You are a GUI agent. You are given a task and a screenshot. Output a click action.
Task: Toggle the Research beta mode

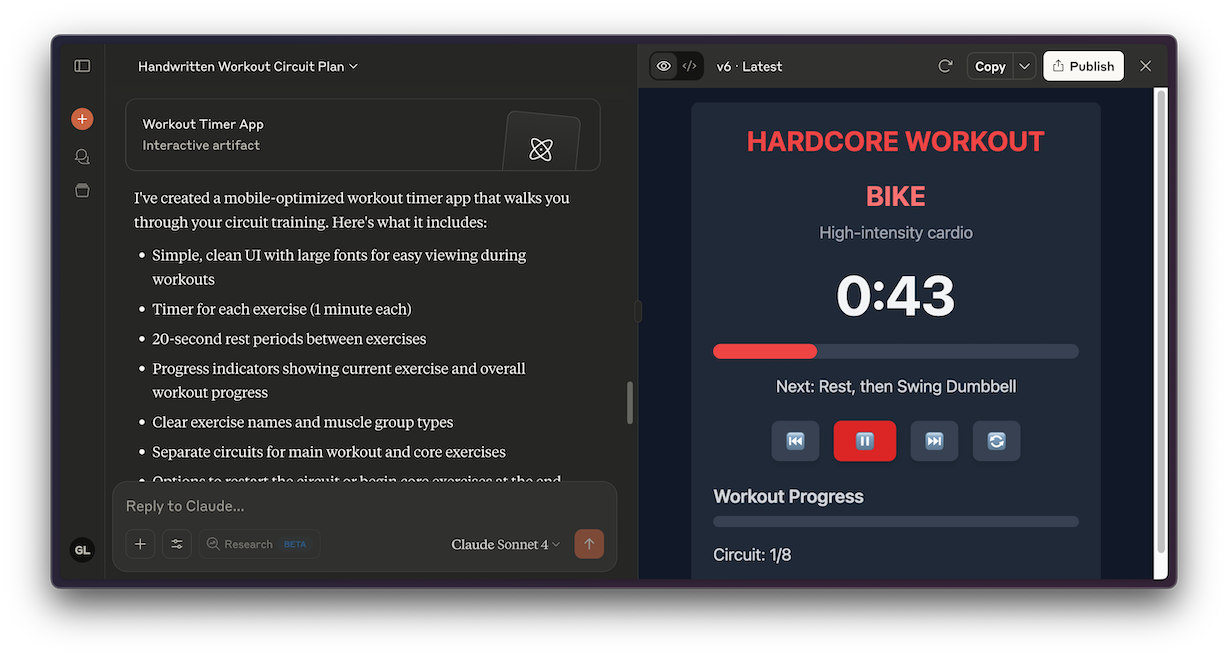[x=258, y=544]
